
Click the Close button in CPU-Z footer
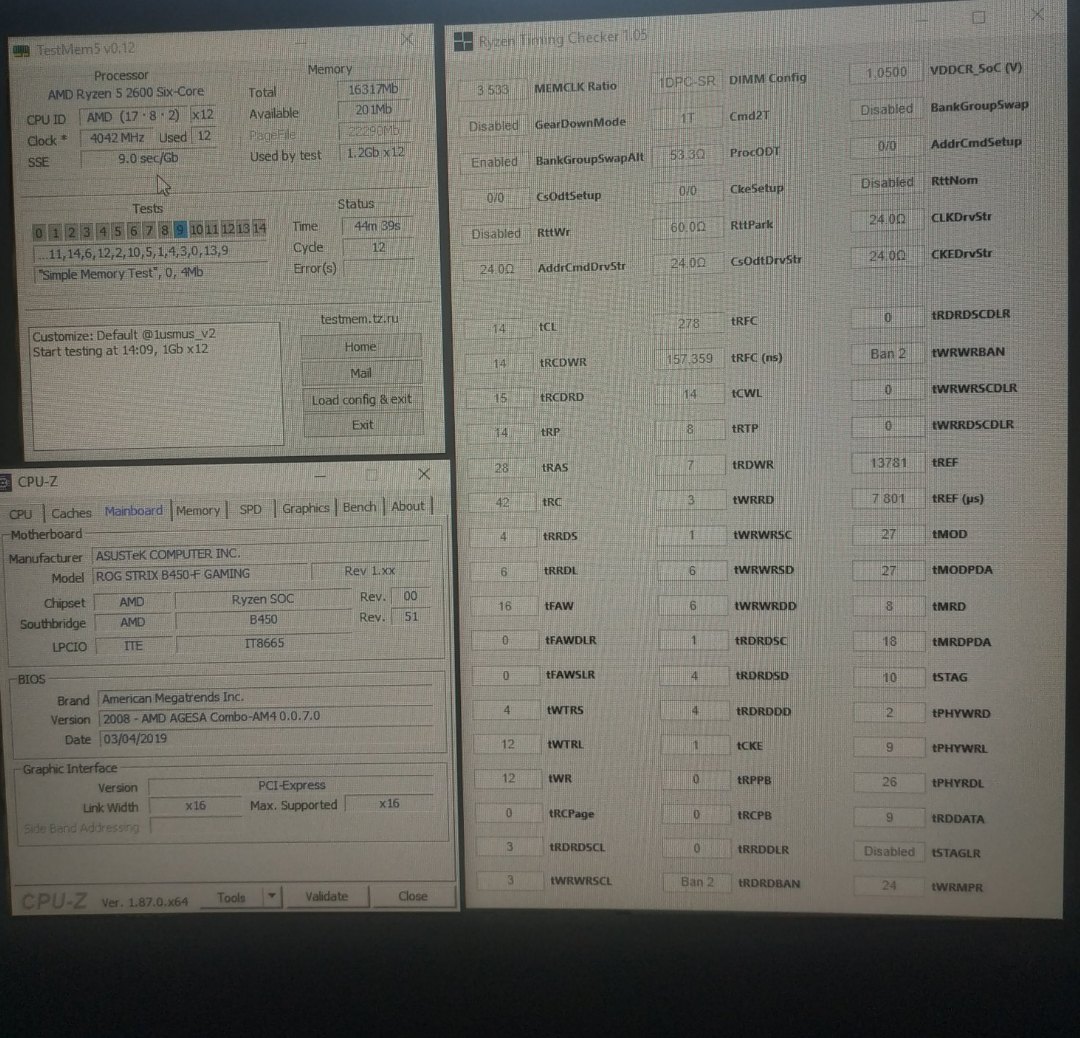click(413, 895)
